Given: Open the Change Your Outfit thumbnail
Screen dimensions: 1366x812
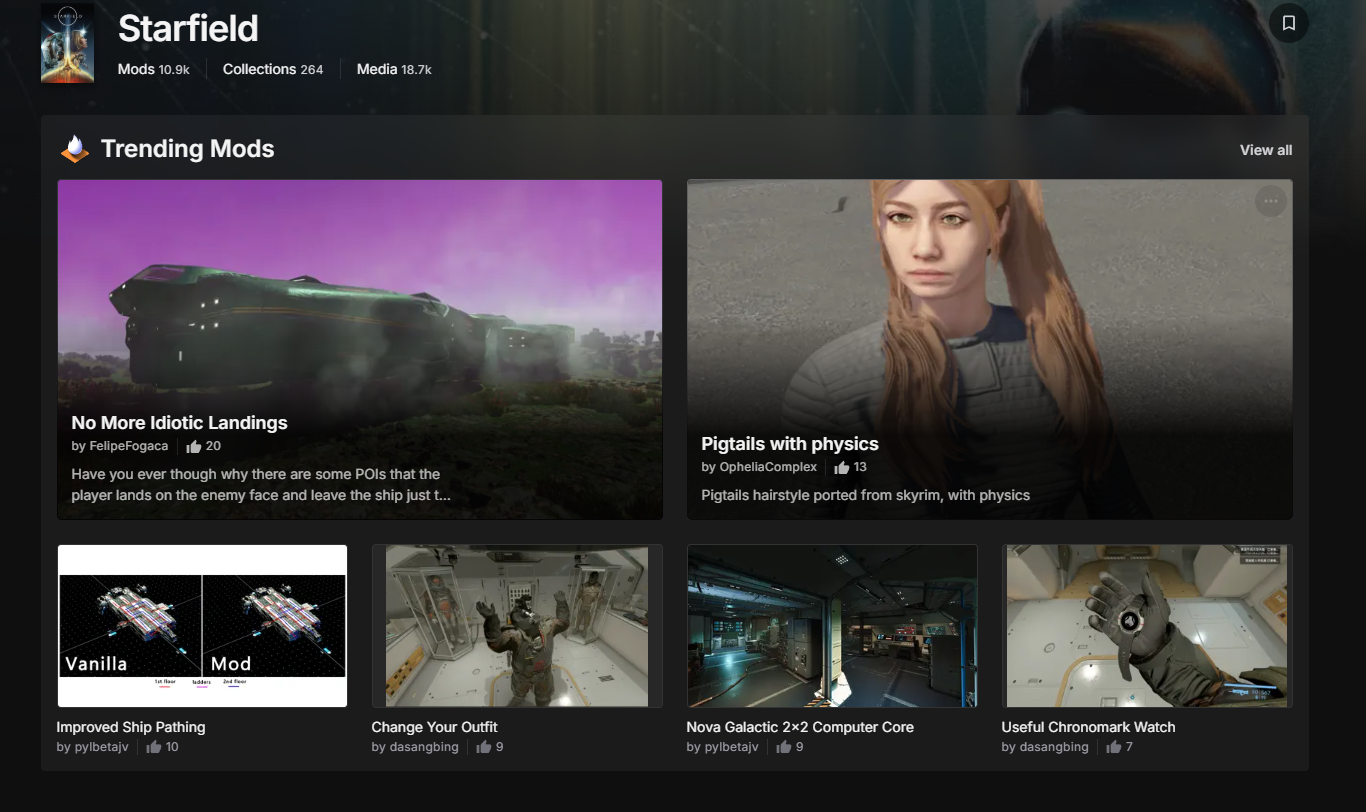Looking at the screenshot, I should coord(517,626).
